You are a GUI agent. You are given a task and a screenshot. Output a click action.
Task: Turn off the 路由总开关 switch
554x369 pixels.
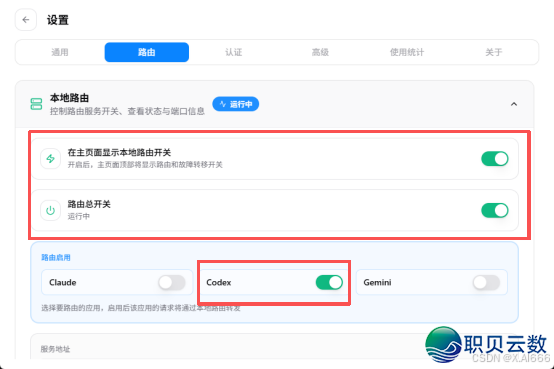coord(495,210)
